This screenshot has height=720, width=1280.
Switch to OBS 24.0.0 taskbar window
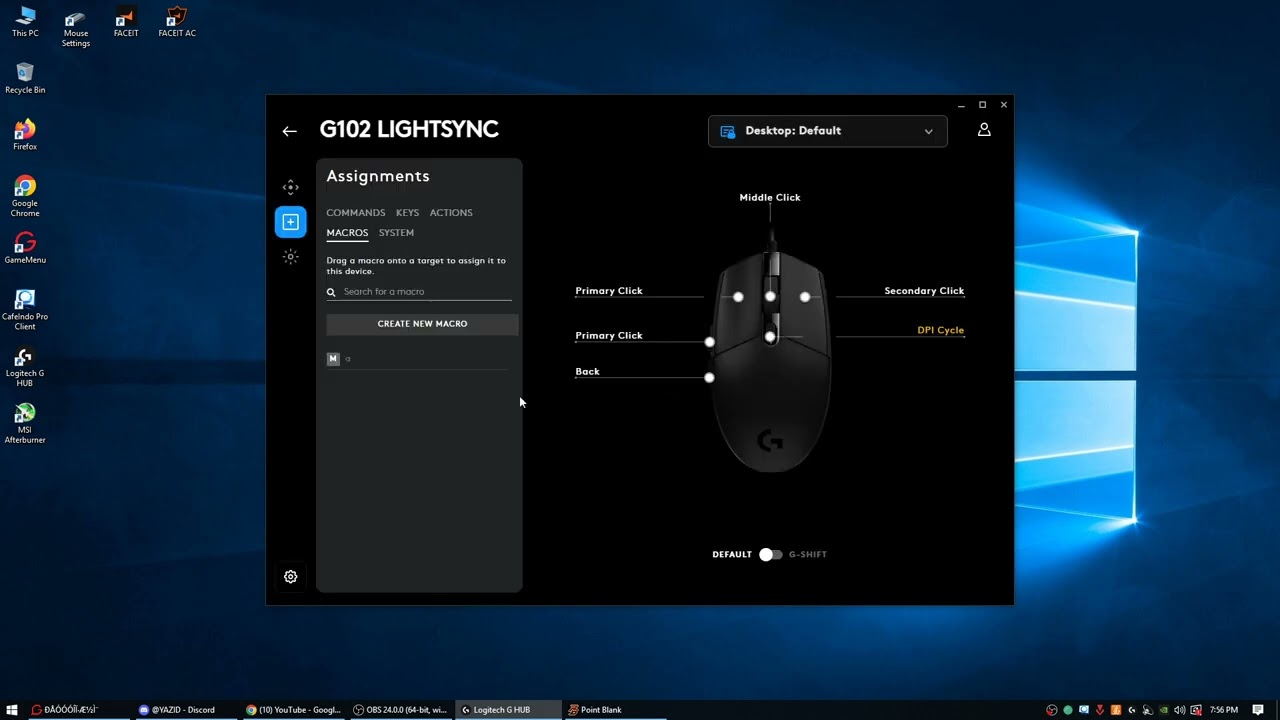click(400, 710)
